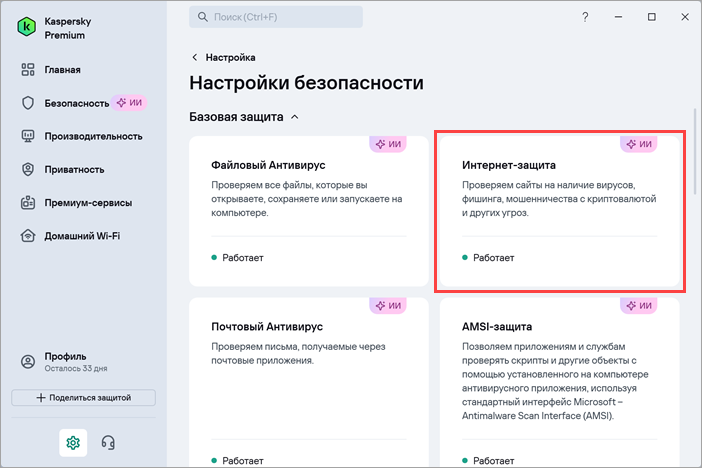Click the Kaspersky Premium logo icon
This screenshot has height=468, width=702.
pyautogui.click(x=27, y=27)
